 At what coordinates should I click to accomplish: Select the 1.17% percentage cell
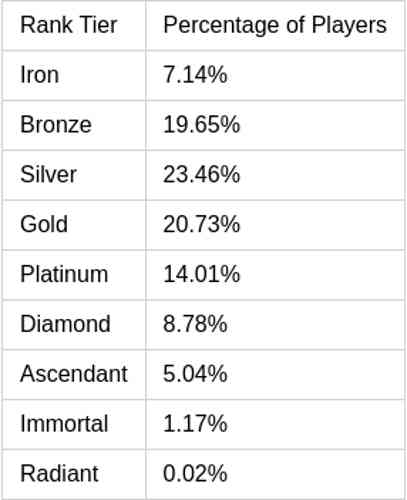coord(275,424)
